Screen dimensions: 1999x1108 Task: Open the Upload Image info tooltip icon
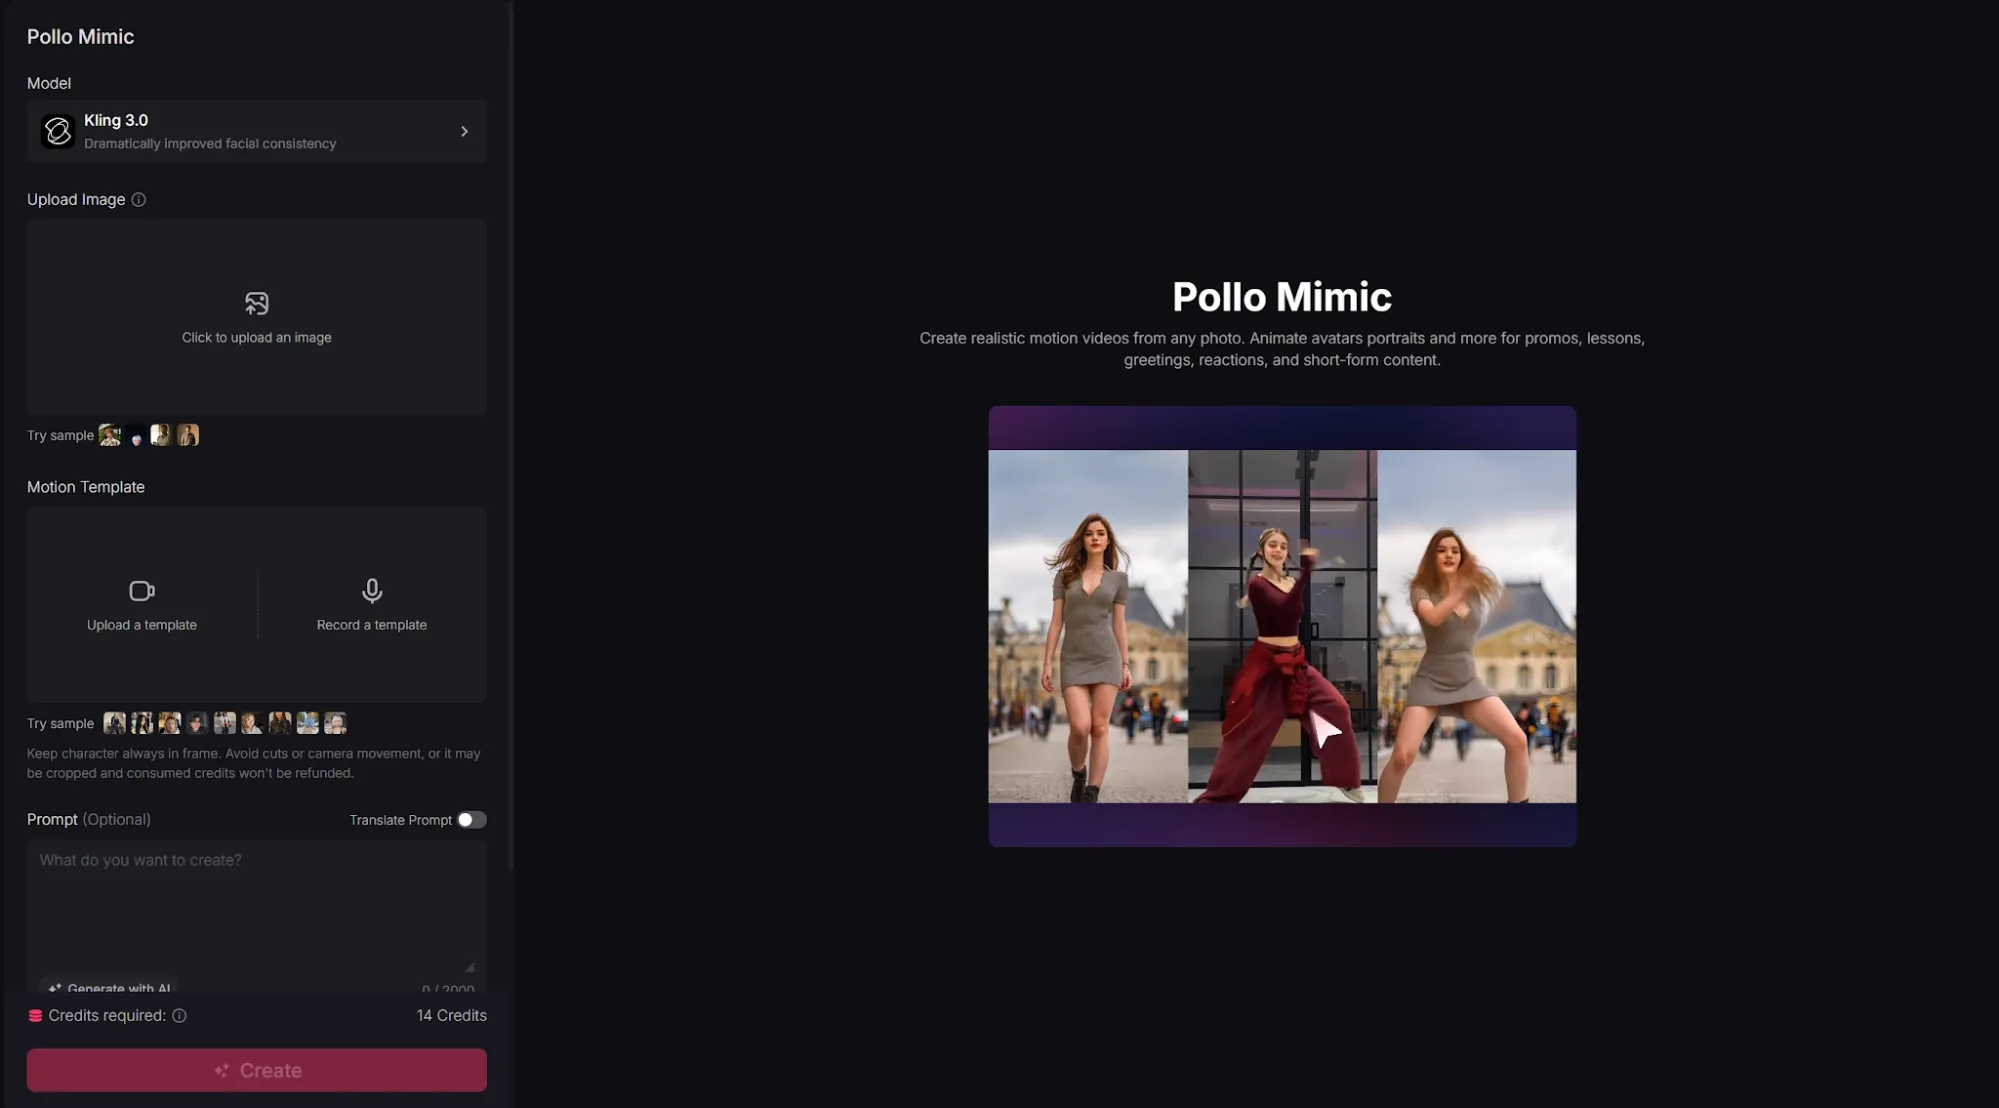coord(139,199)
